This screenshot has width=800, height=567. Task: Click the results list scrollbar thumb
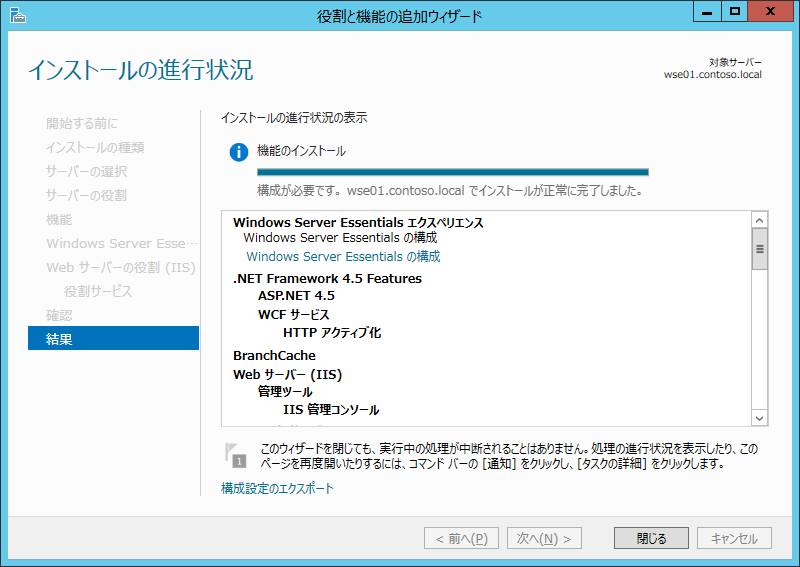(x=759, y=249)
